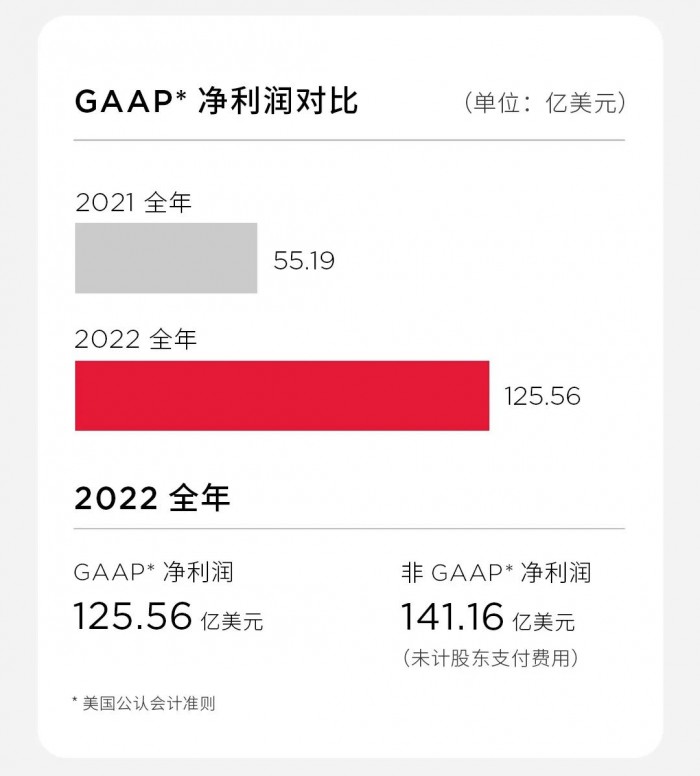The image size is (700, 776).
Task: Select the 125.56 bar value label
Action: (542, 396)
